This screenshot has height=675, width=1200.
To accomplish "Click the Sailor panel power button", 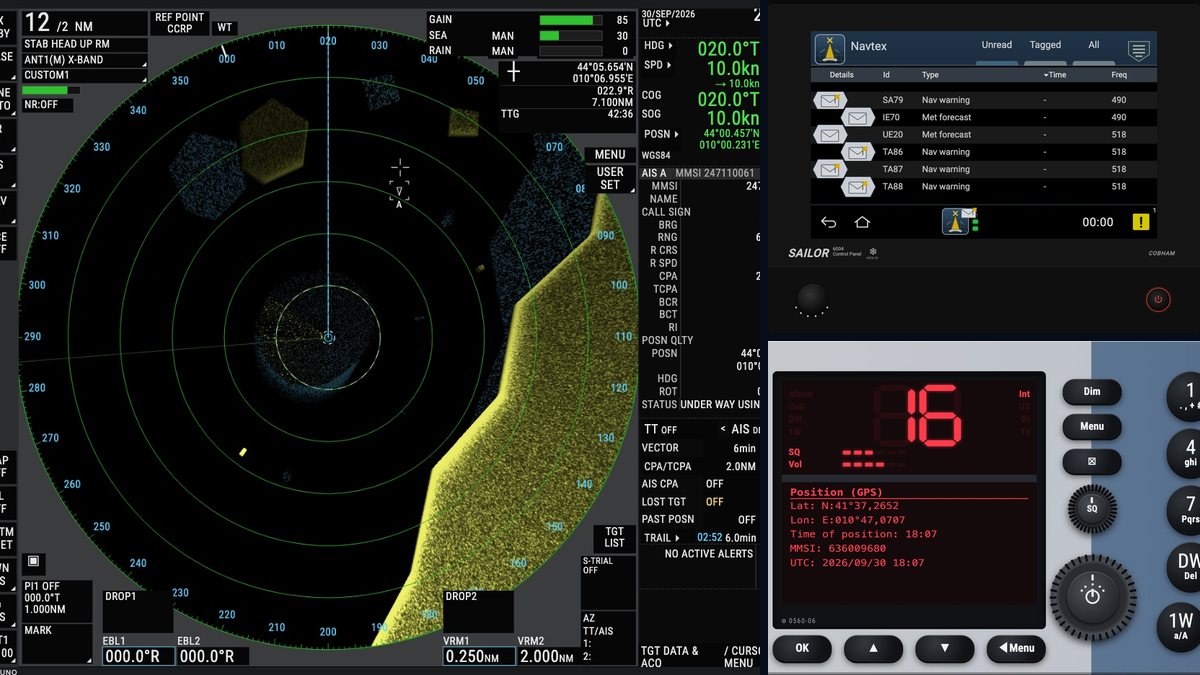I will point(1158,299).
